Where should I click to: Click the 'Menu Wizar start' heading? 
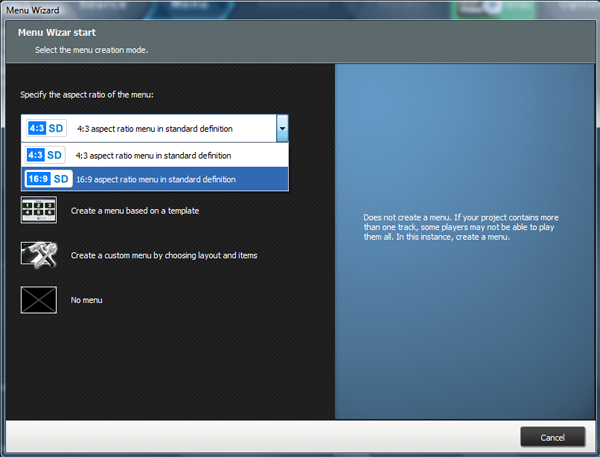[57, 33]
